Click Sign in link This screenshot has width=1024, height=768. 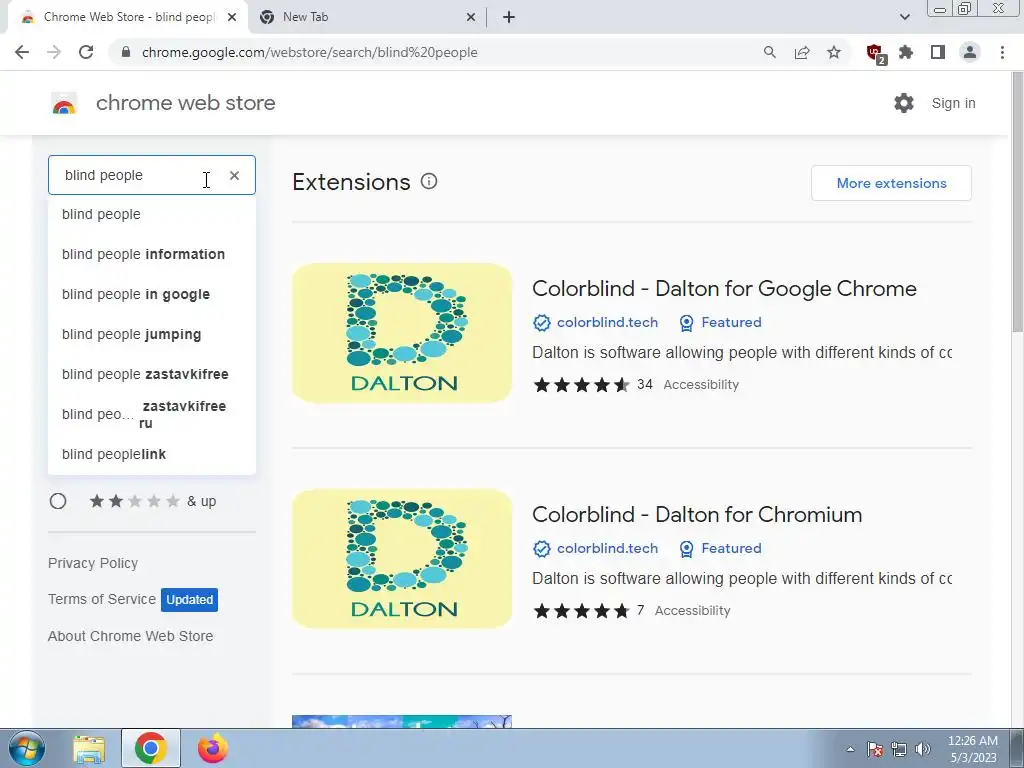[953, 103]
